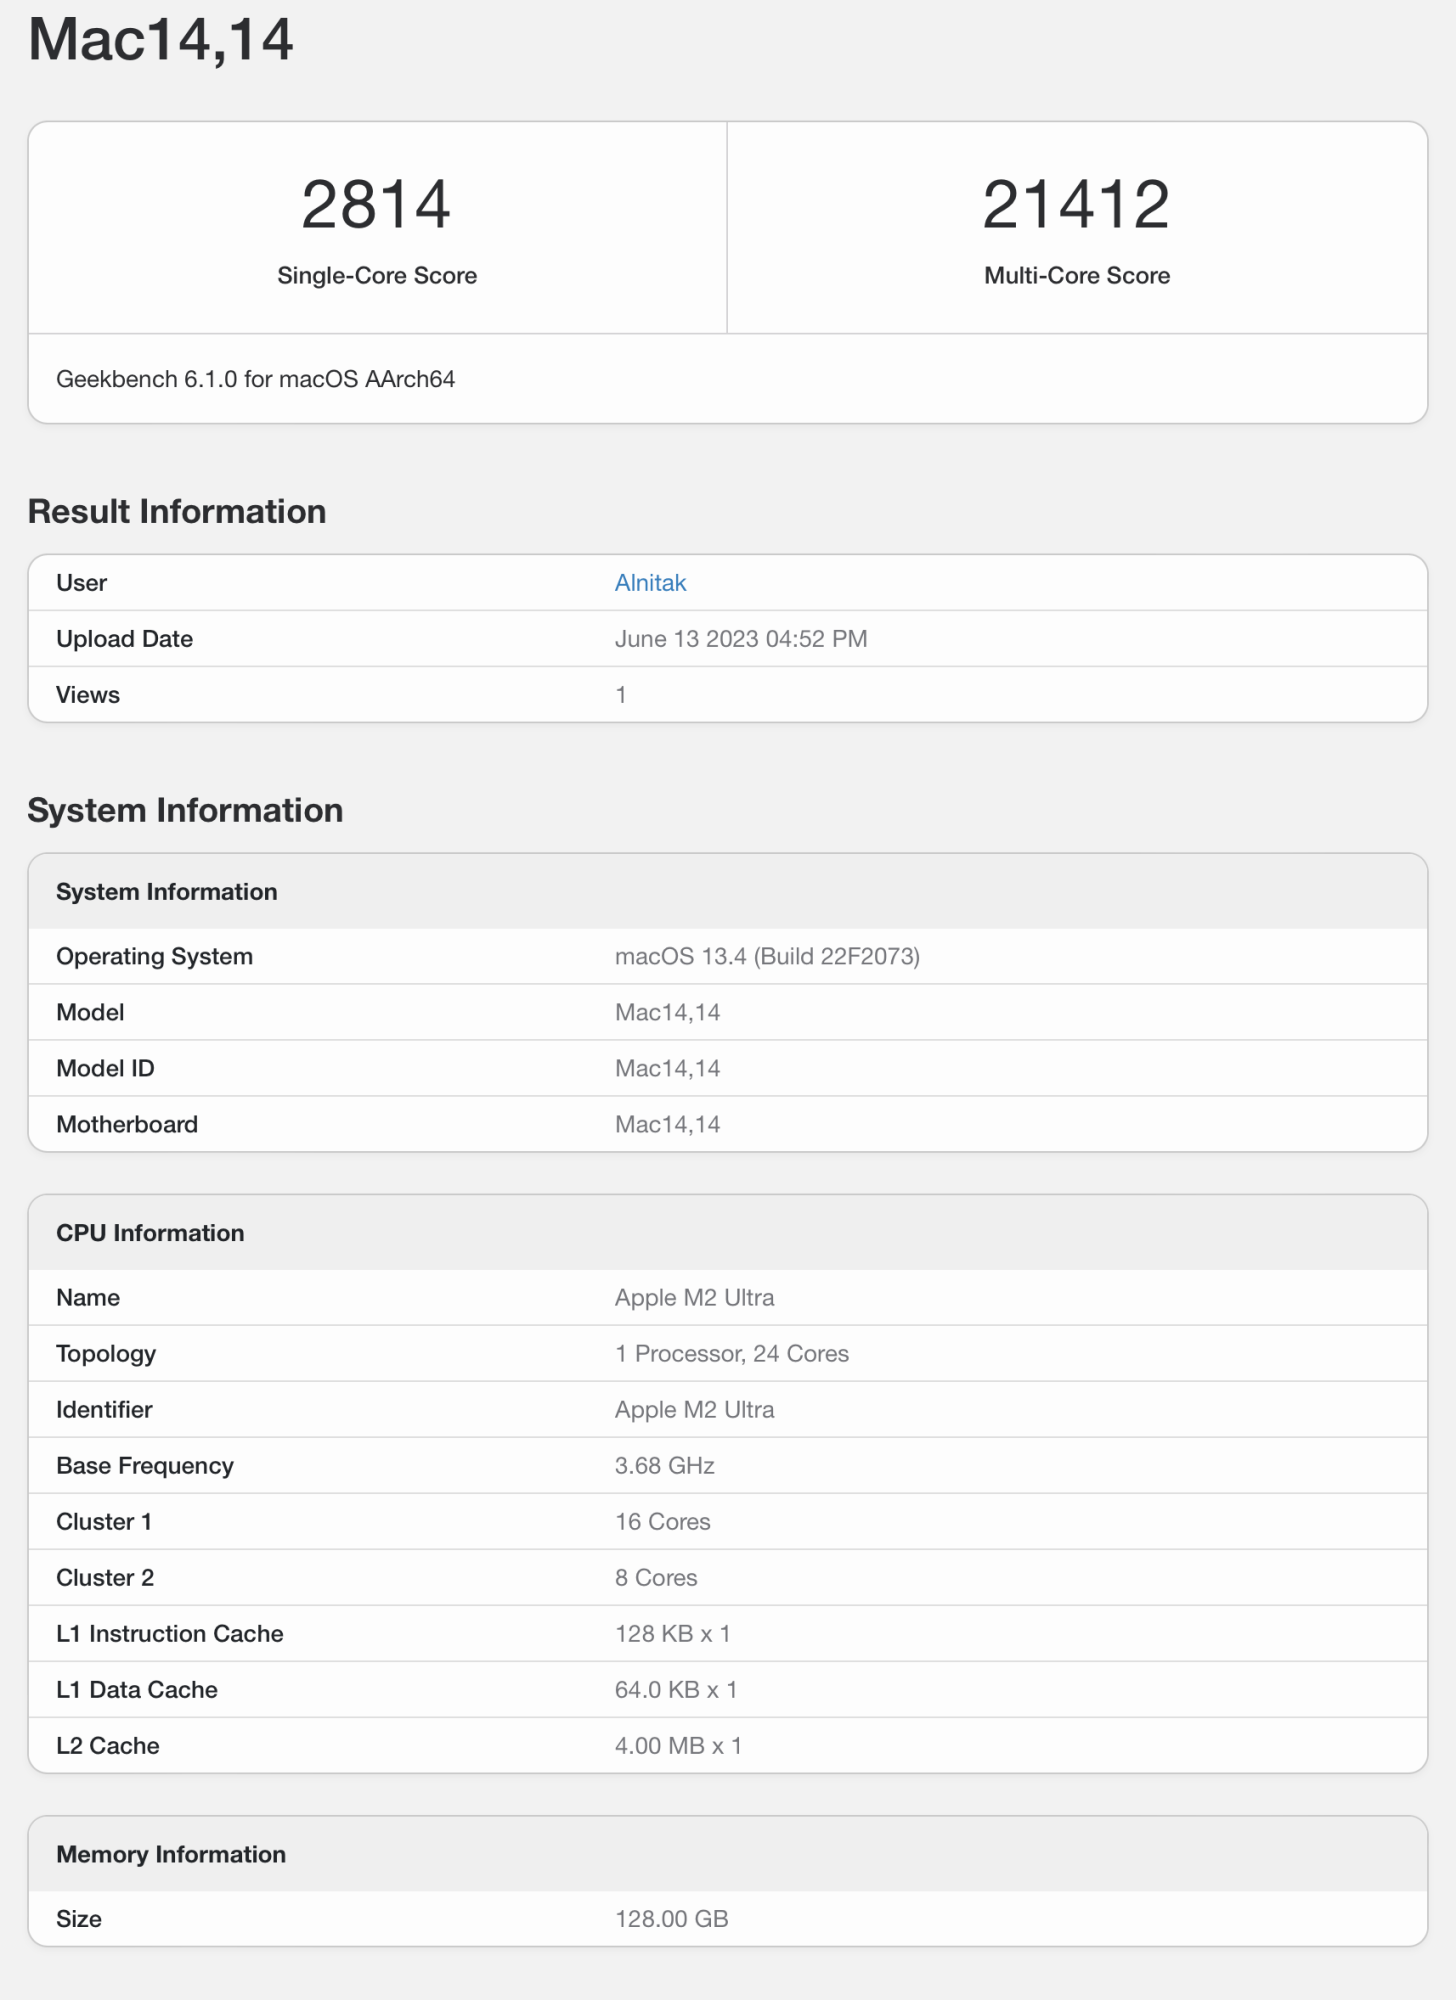Select the 4.00 MB x 1 L2 cache value
This screenshot has width=1456, height=2000.
[x=678, y=1746]
